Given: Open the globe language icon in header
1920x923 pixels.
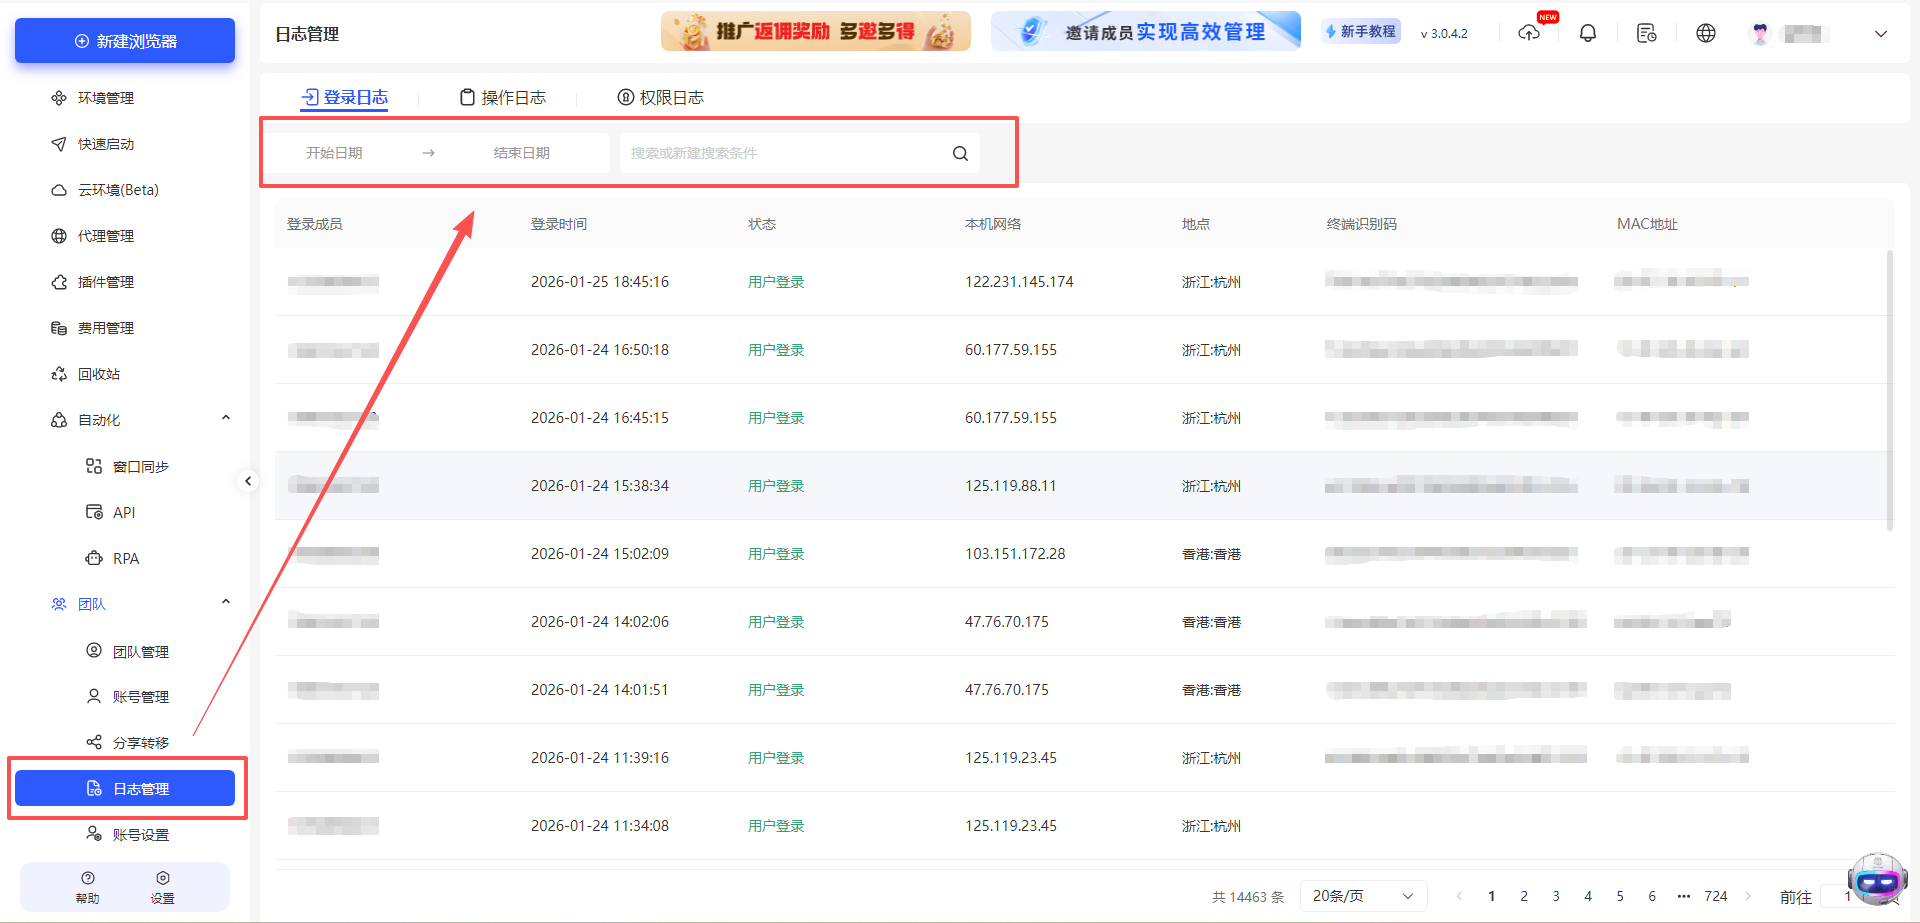Looking at the screenshot, I should (x=1706, y=32).
